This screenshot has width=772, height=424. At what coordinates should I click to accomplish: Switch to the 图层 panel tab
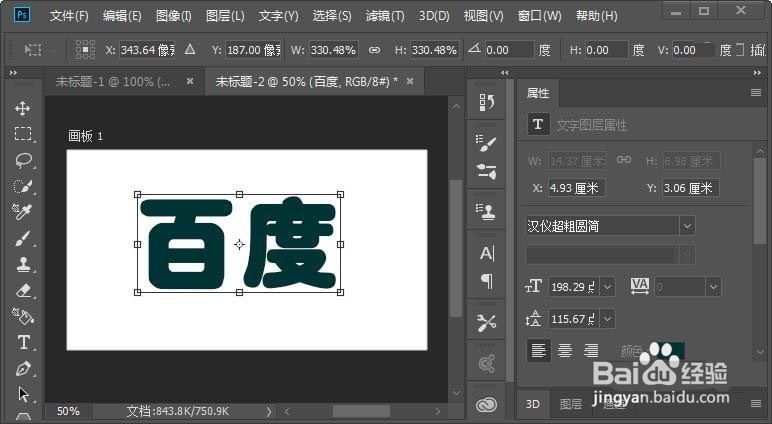tap(571, 404)
